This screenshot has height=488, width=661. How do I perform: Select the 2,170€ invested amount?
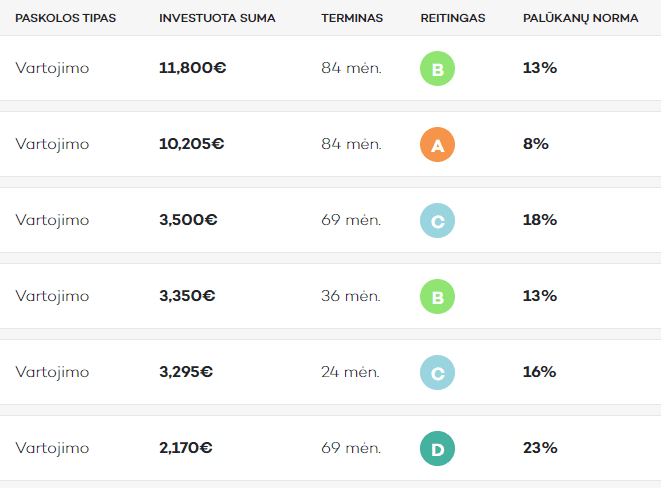185,448
